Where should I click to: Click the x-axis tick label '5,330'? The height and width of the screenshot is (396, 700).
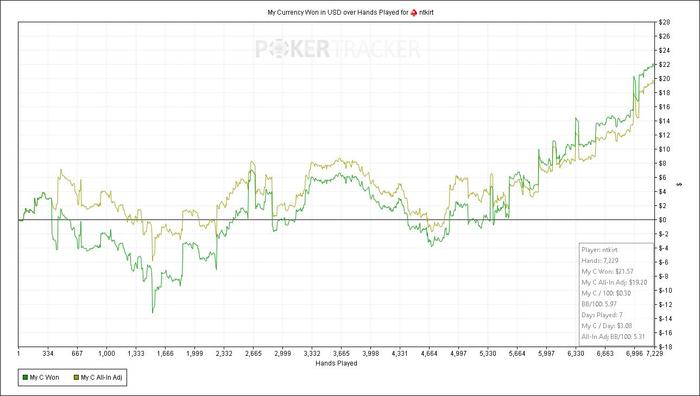(x=488, y=354)
